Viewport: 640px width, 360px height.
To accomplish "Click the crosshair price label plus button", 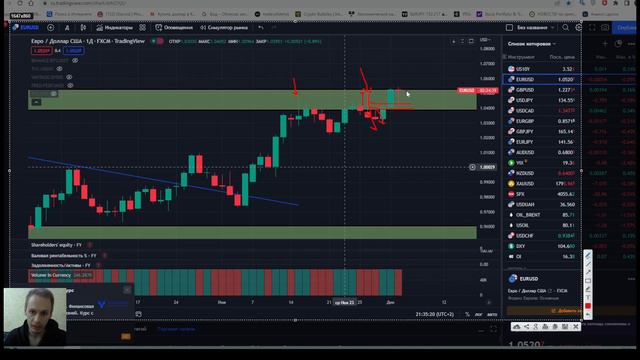I will click(472, 167).
